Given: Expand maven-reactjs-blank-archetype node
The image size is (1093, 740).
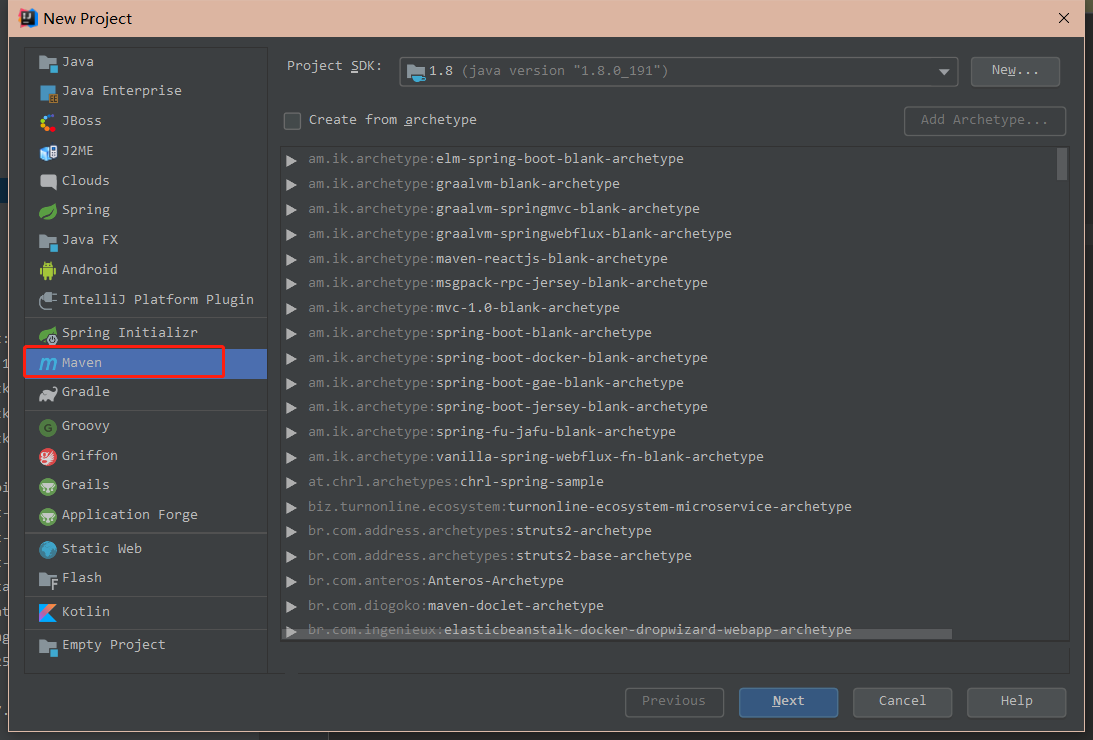Looking at the screenshot, I should coord(291,260).
